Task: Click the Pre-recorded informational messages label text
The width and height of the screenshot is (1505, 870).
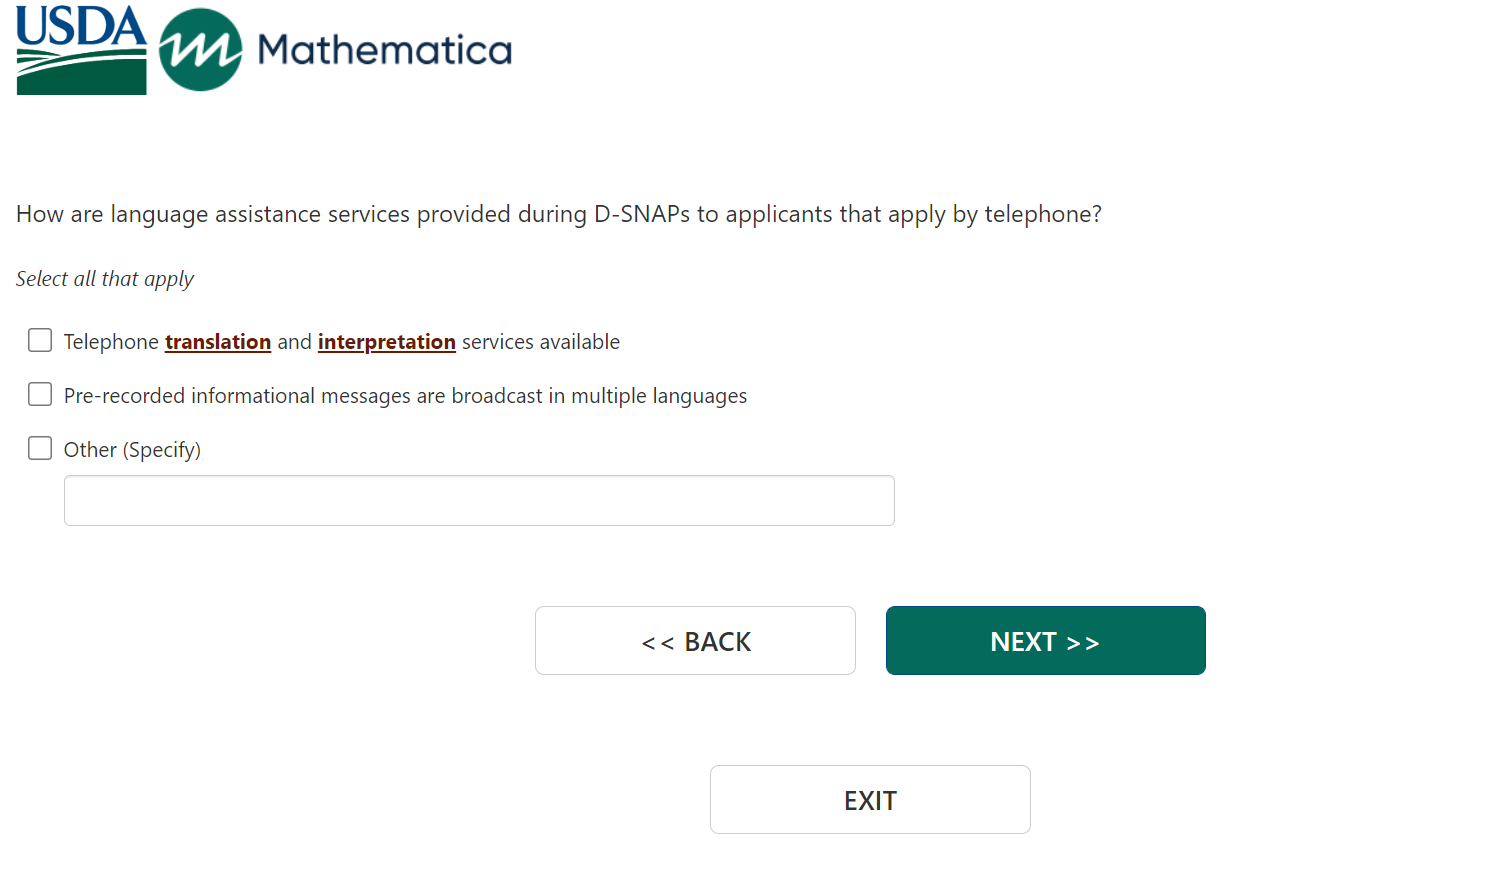Action: (405, 396)
